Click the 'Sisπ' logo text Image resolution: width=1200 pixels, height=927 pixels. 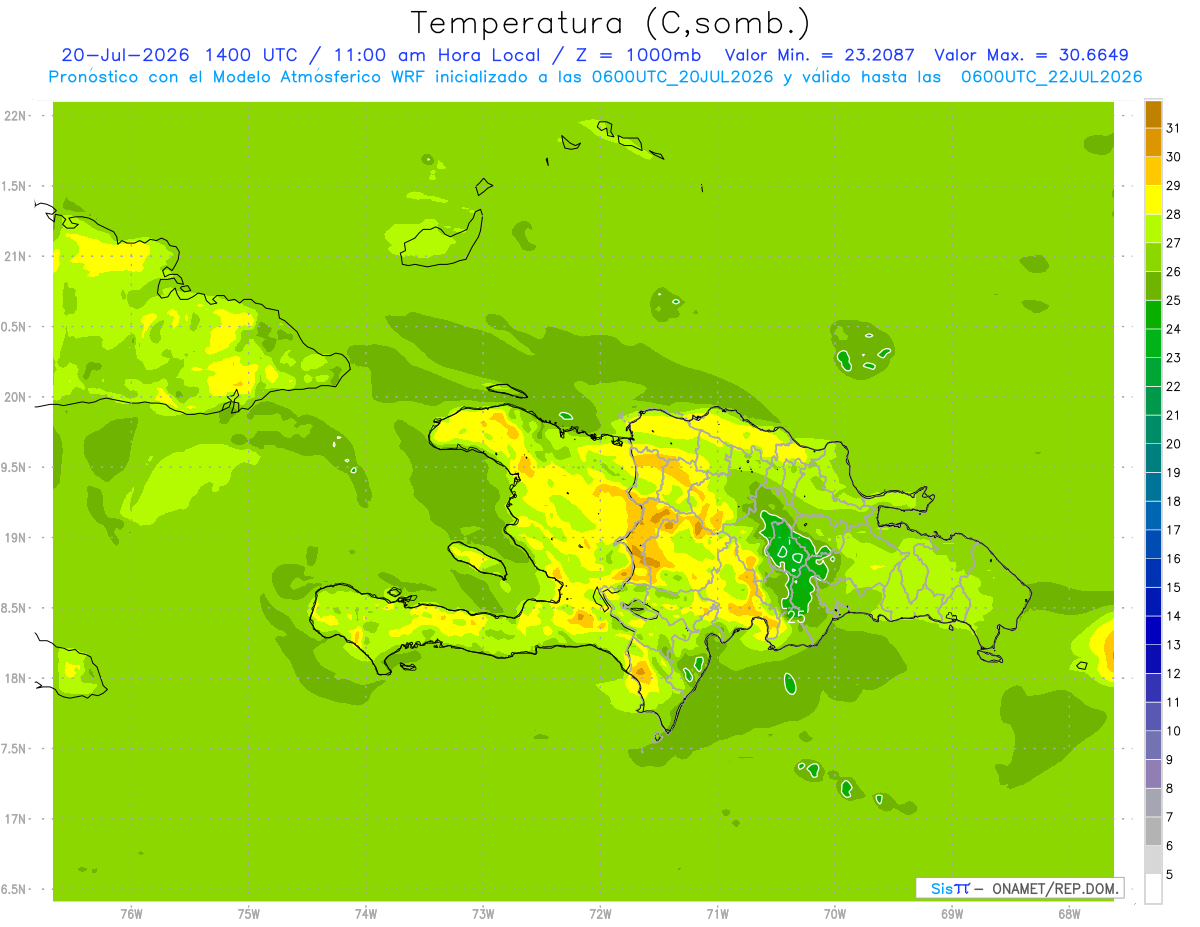point(950,888)
